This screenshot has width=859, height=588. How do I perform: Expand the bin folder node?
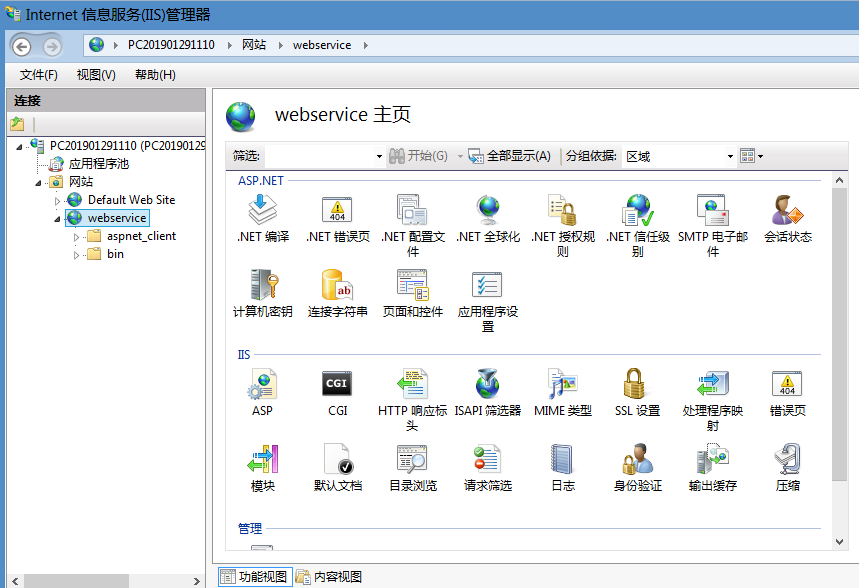77,255
